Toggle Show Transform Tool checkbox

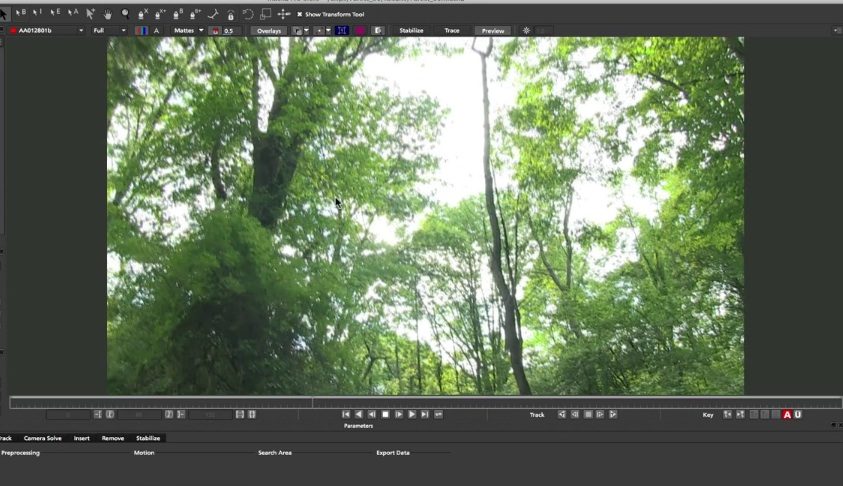[299, 15]
